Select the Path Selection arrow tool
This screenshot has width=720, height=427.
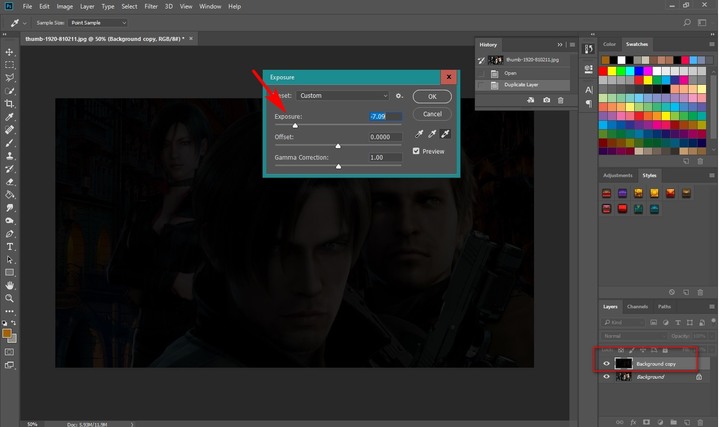[10, 259]
